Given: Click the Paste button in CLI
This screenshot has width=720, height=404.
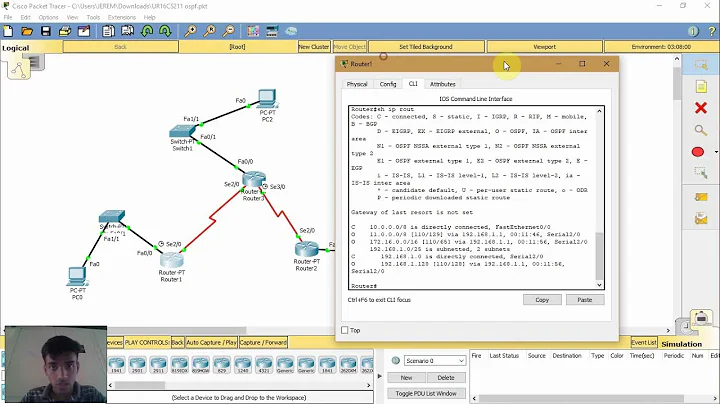Looking at the screenshot, I should (585, 300).
